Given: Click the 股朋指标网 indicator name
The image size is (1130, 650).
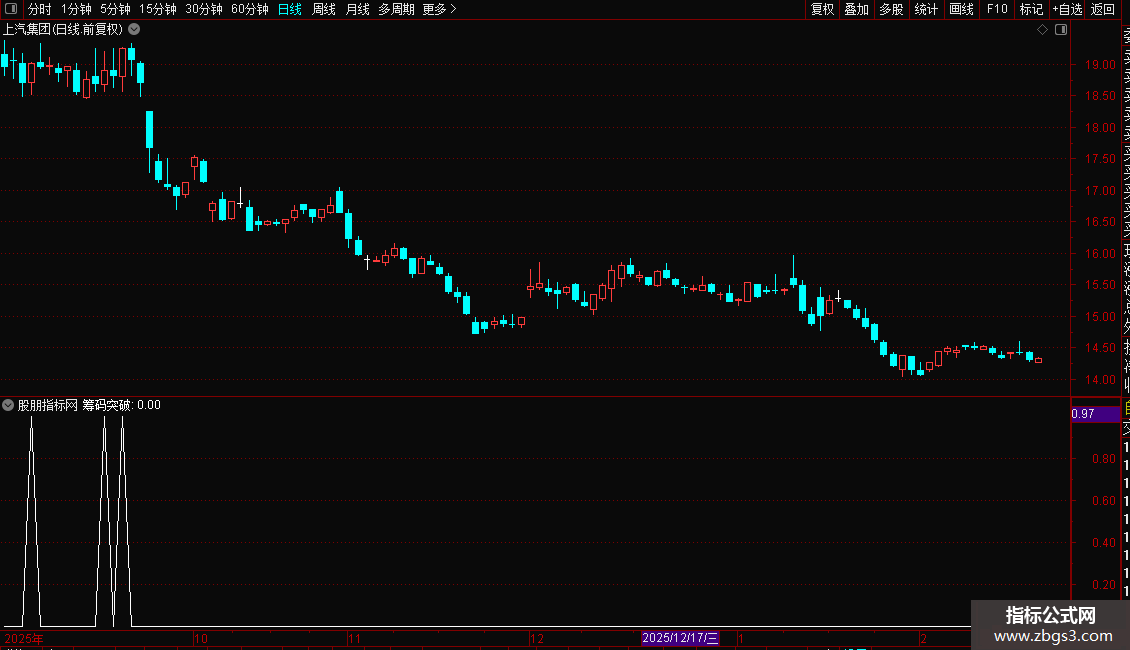Looking at the screenshot, I should [x=48, y=405].
